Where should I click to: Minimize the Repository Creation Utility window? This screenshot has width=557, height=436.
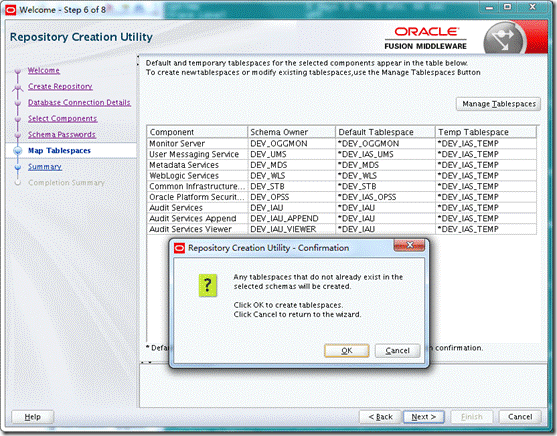point(490,7)
